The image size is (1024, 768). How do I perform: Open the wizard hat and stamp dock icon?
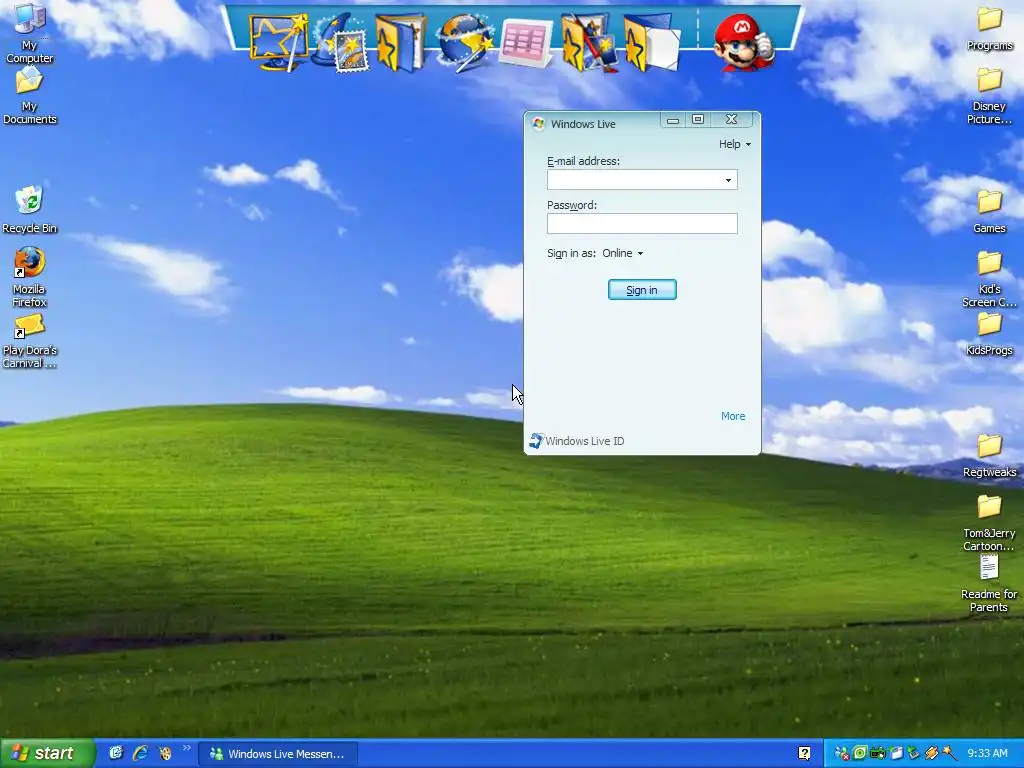click(340, 43)
